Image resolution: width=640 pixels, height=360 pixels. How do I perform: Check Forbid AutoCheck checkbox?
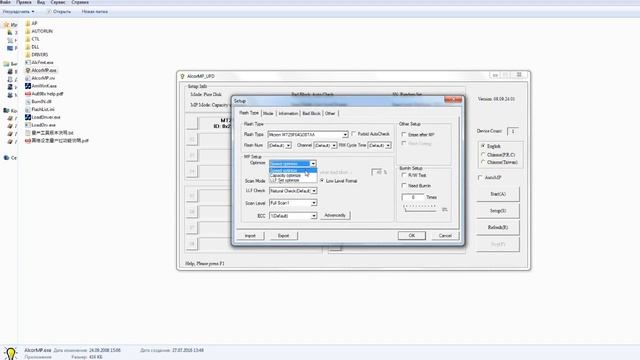click(x=354, y=134)
